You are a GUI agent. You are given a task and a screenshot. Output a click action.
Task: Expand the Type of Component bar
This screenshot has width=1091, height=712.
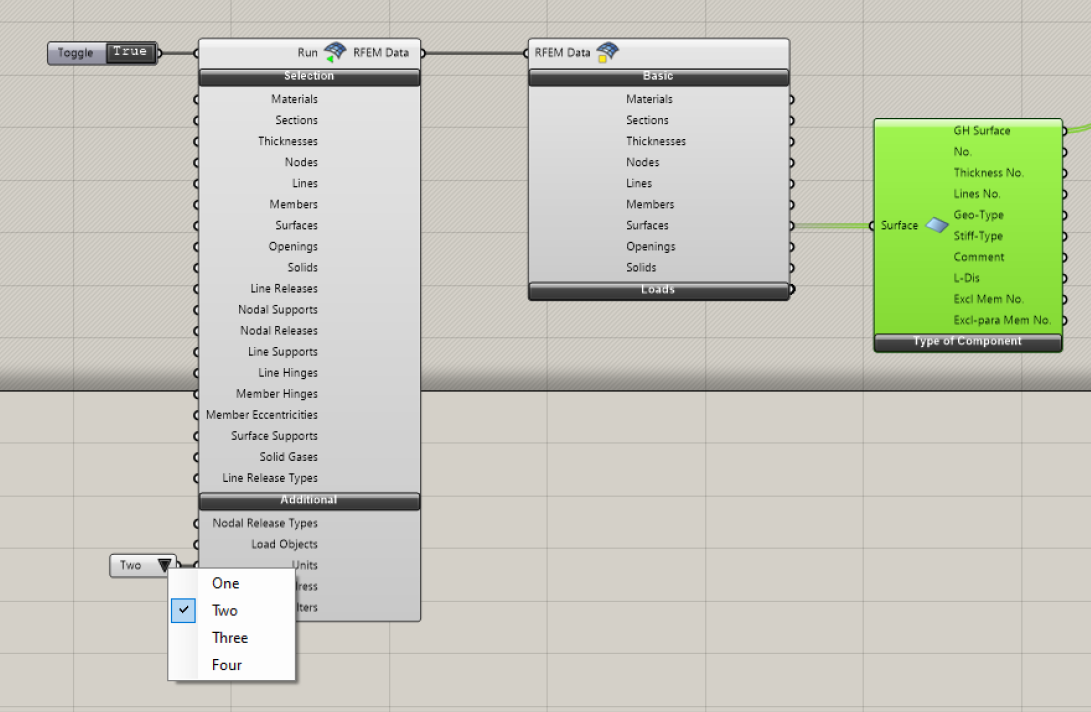(x=968, y=342)
